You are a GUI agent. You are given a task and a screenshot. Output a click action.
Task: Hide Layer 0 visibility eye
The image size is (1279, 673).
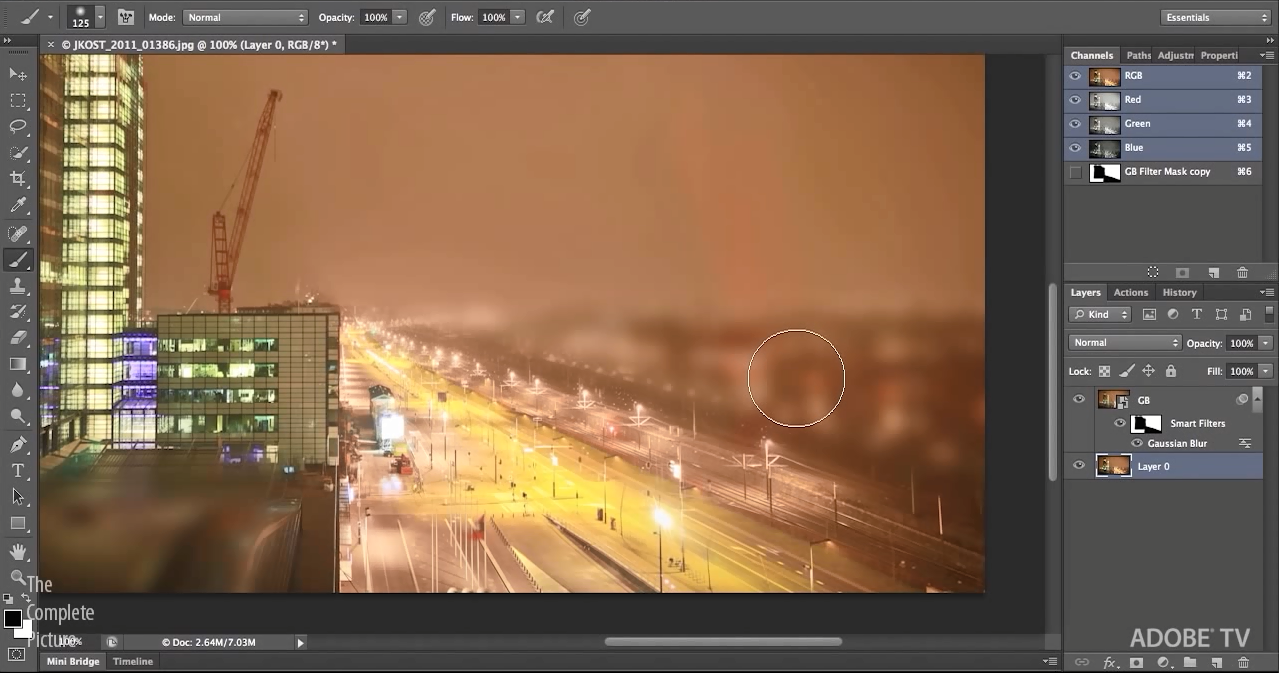click(x=1078, y=466)
